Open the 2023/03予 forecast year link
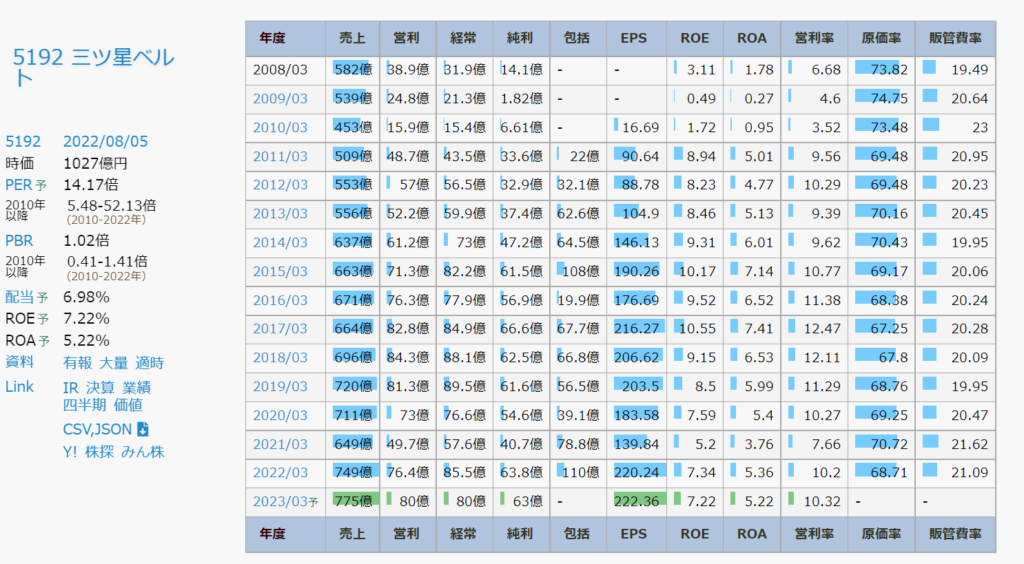The image size is (1024, 564). (285, 501)
